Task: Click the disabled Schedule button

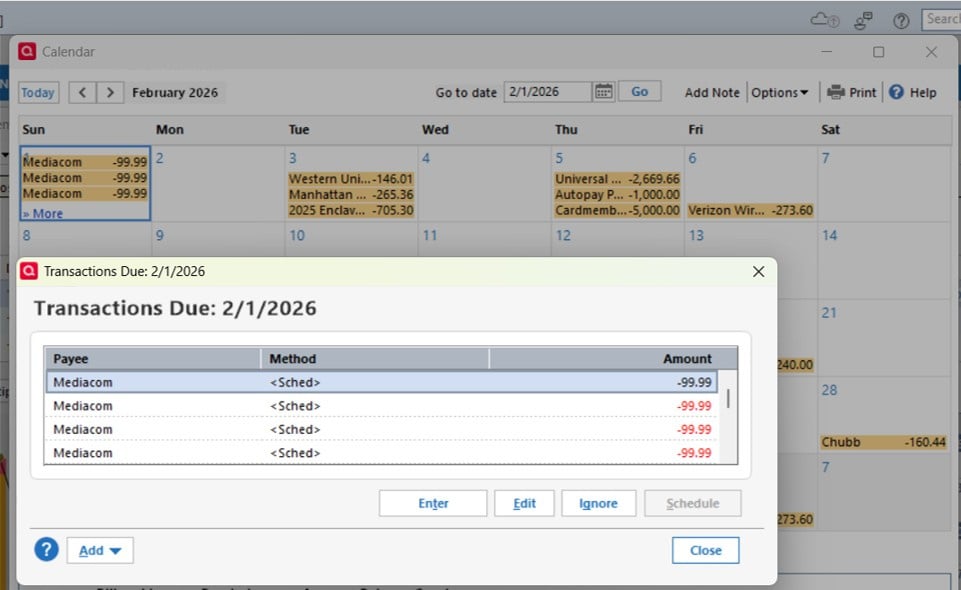Action: pos(693,503)
